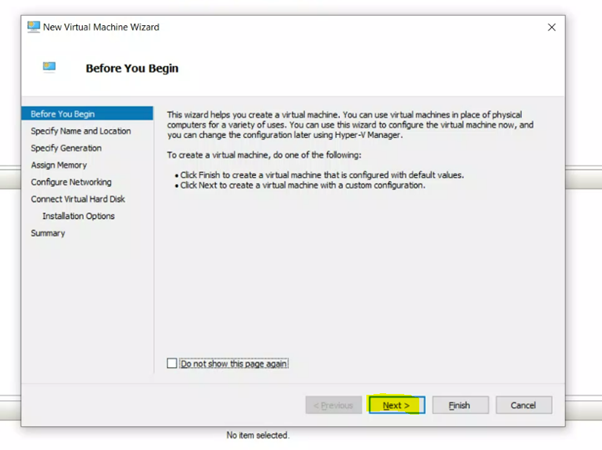This screenshot has height=450, width=602.
Task: Go to the 'Summary' step
Action: (48, 233)
